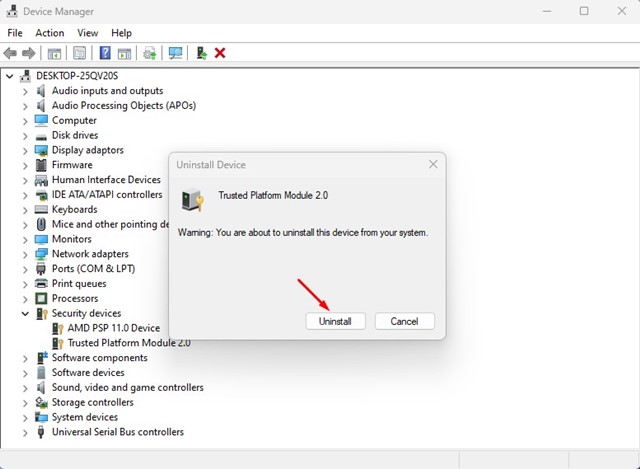Expand Display adaptors category
Screen dimensions: 640x469
pos(25,151)
